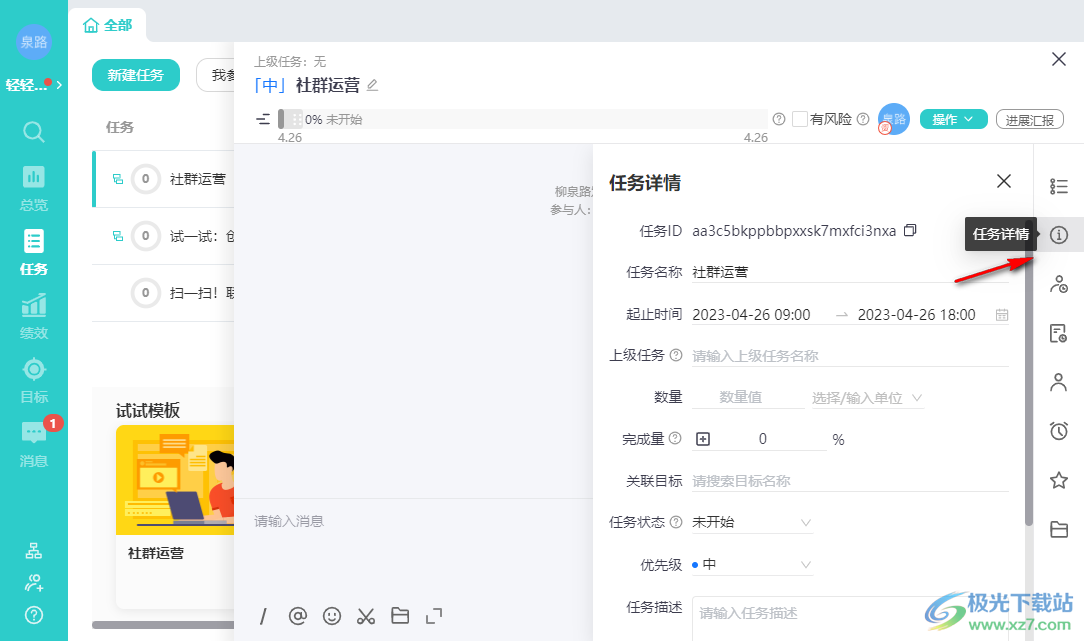
Task: Open the person-with-clock icon in right rail
Action: tap(1058, 284)
